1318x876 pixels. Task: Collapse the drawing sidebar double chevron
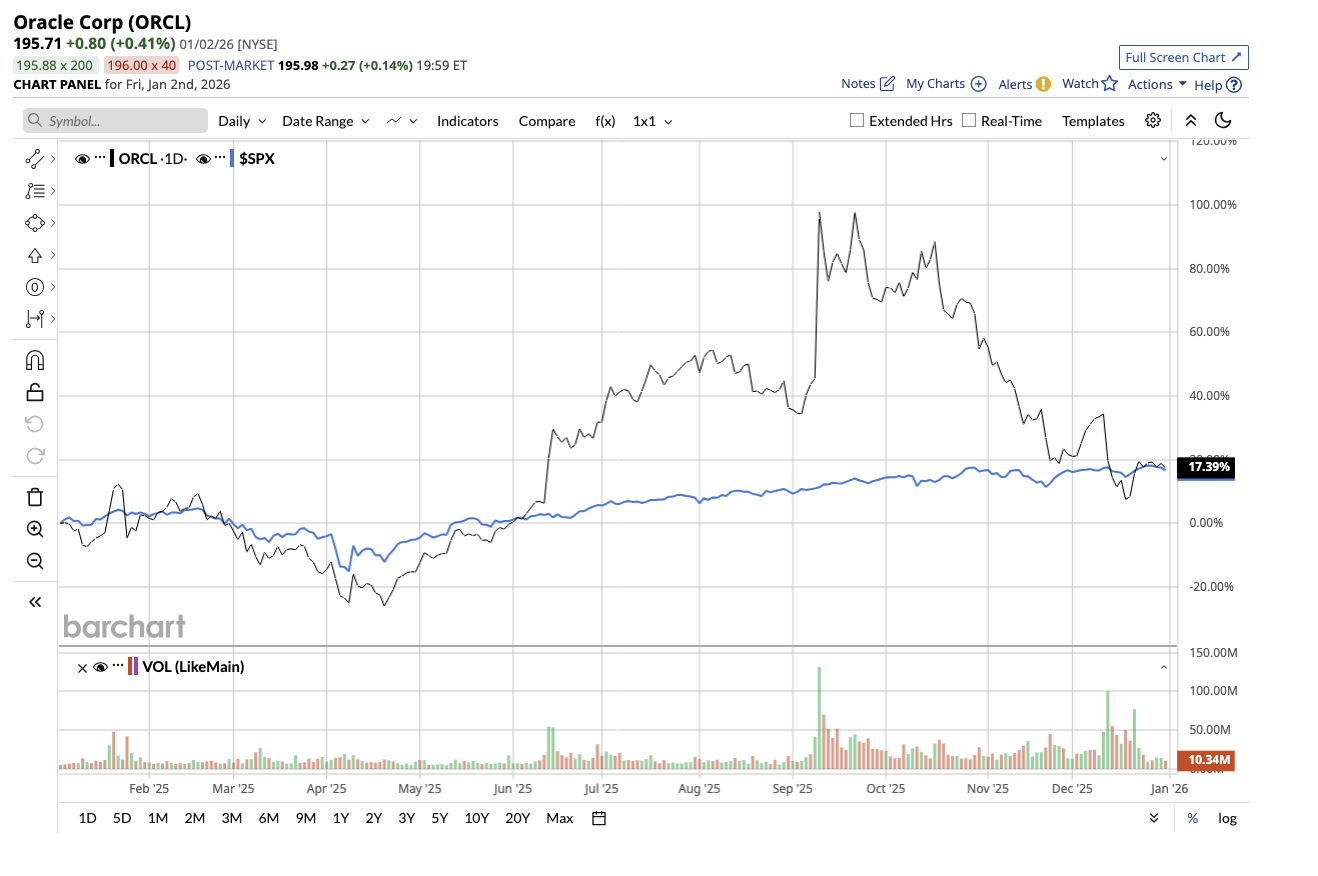[x=35, y=602]
